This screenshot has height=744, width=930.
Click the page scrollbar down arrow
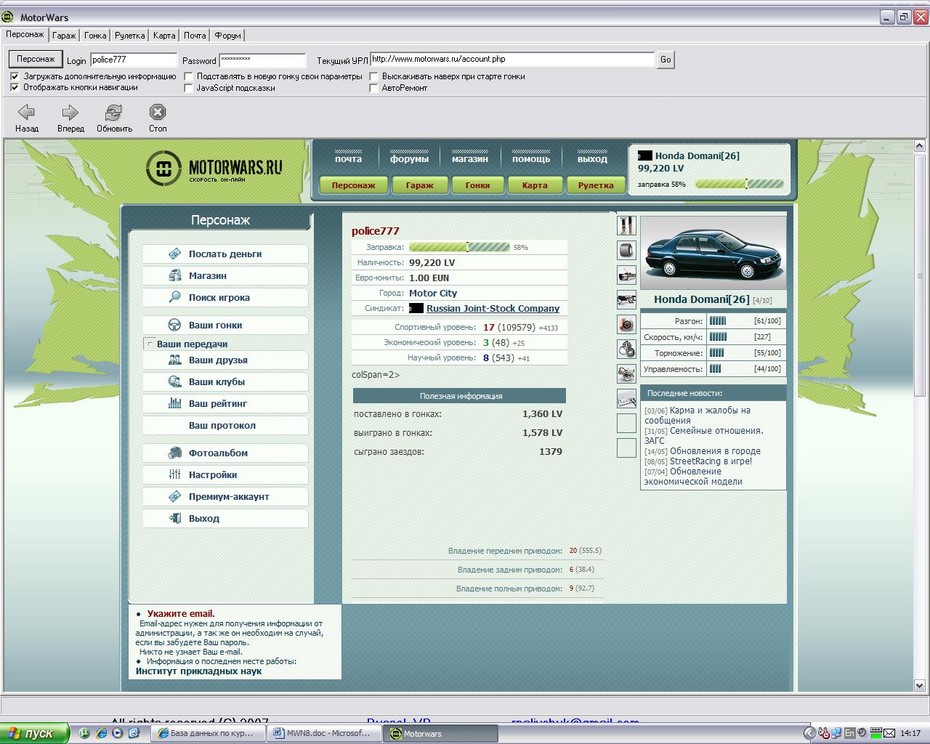(919, 685)
